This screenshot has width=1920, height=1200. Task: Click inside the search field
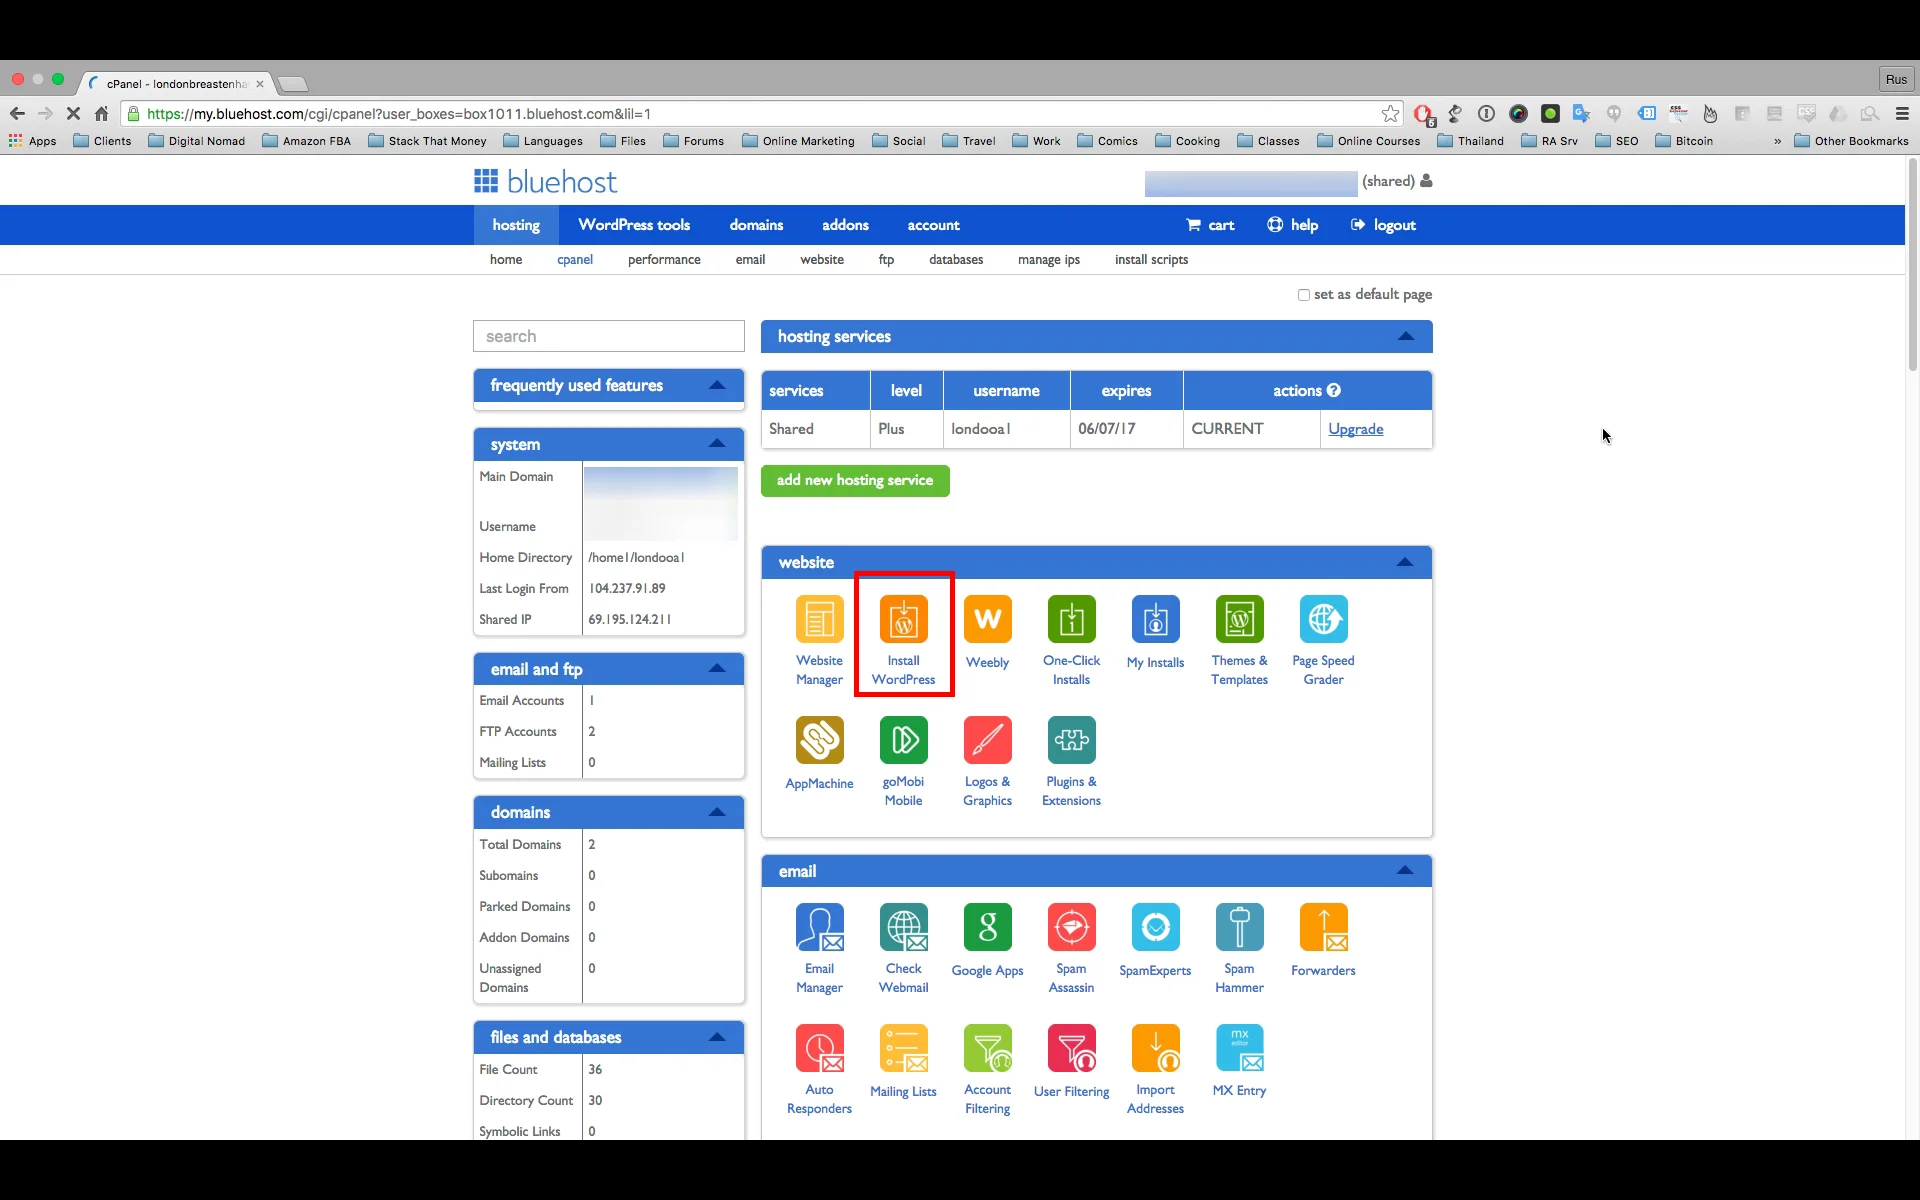pos(608,336)
